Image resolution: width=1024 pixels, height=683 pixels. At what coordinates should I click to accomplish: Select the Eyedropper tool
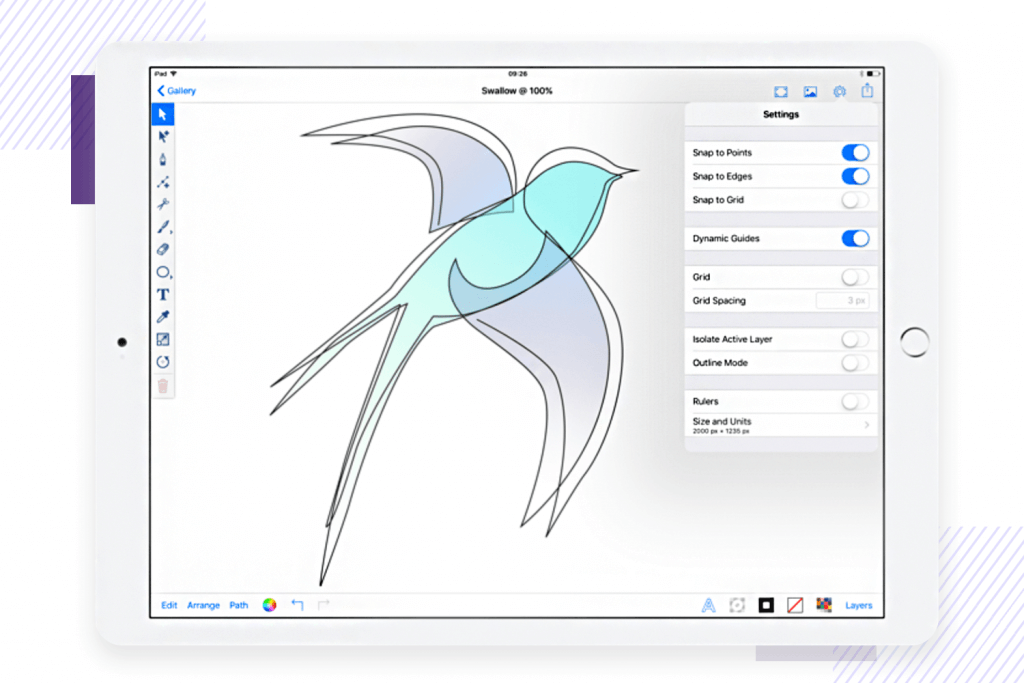[x=163, y=317]
